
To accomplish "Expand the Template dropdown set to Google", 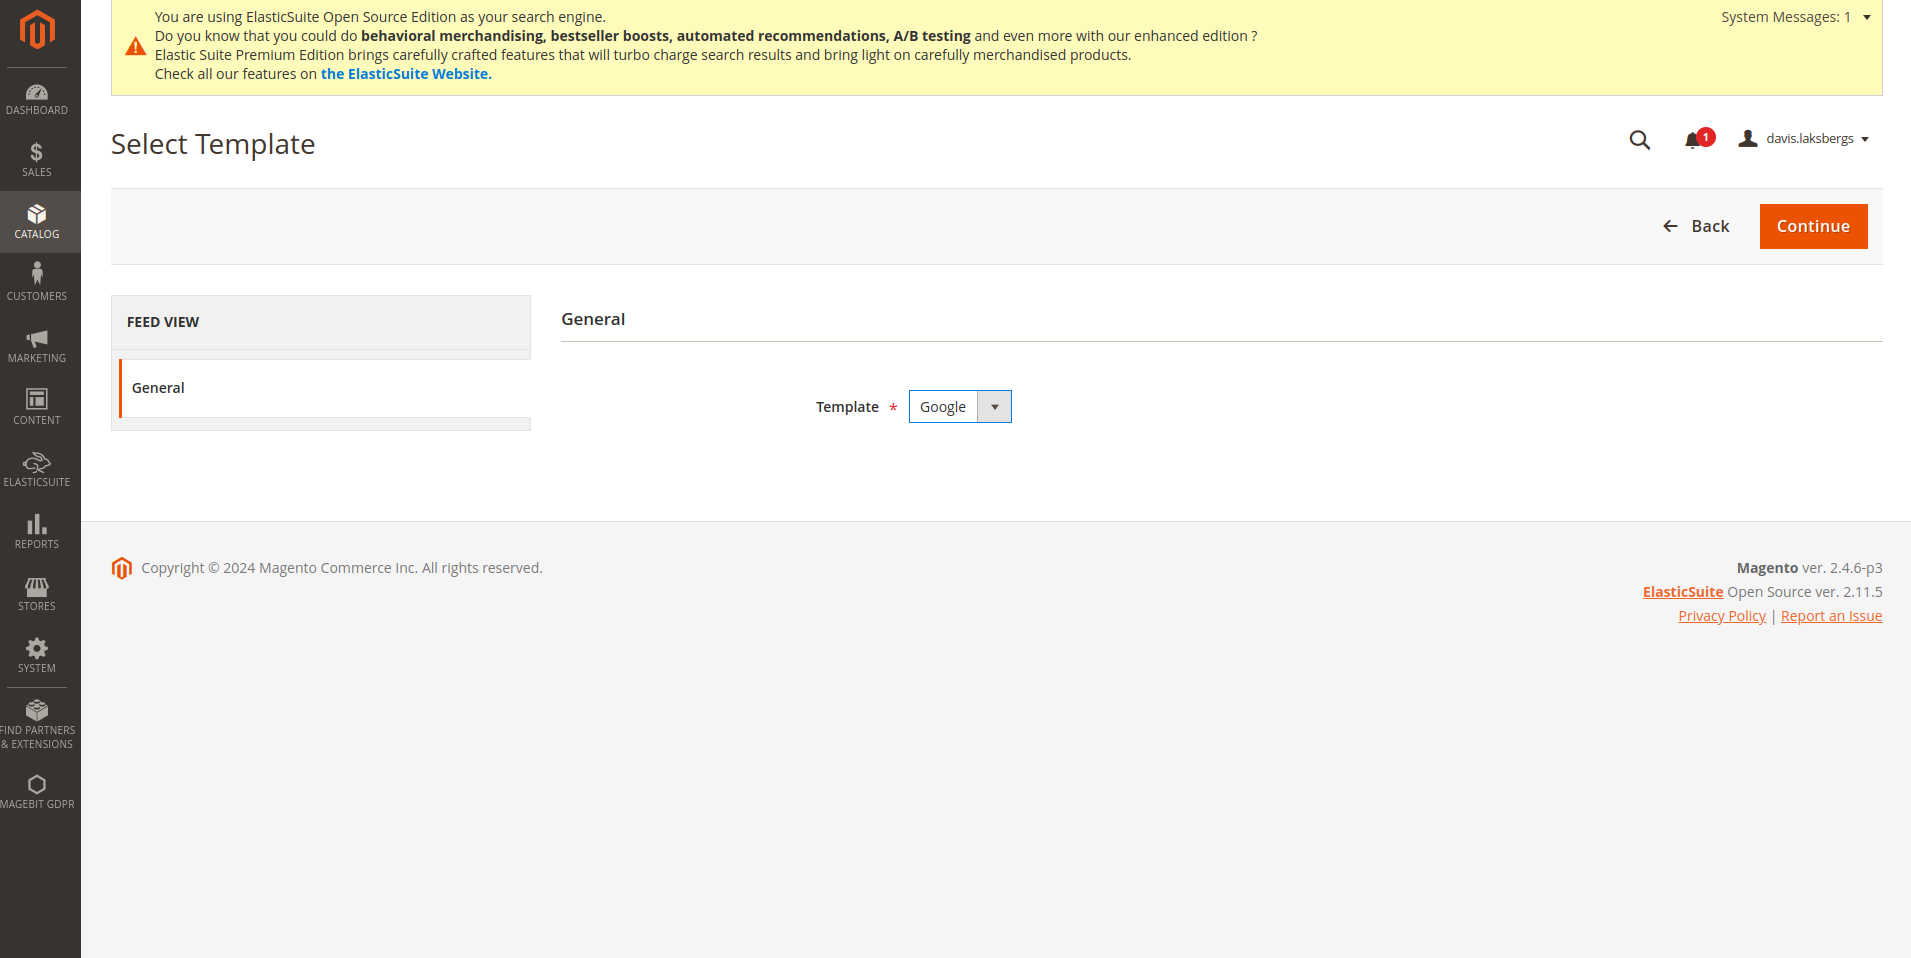I will 959,407.
